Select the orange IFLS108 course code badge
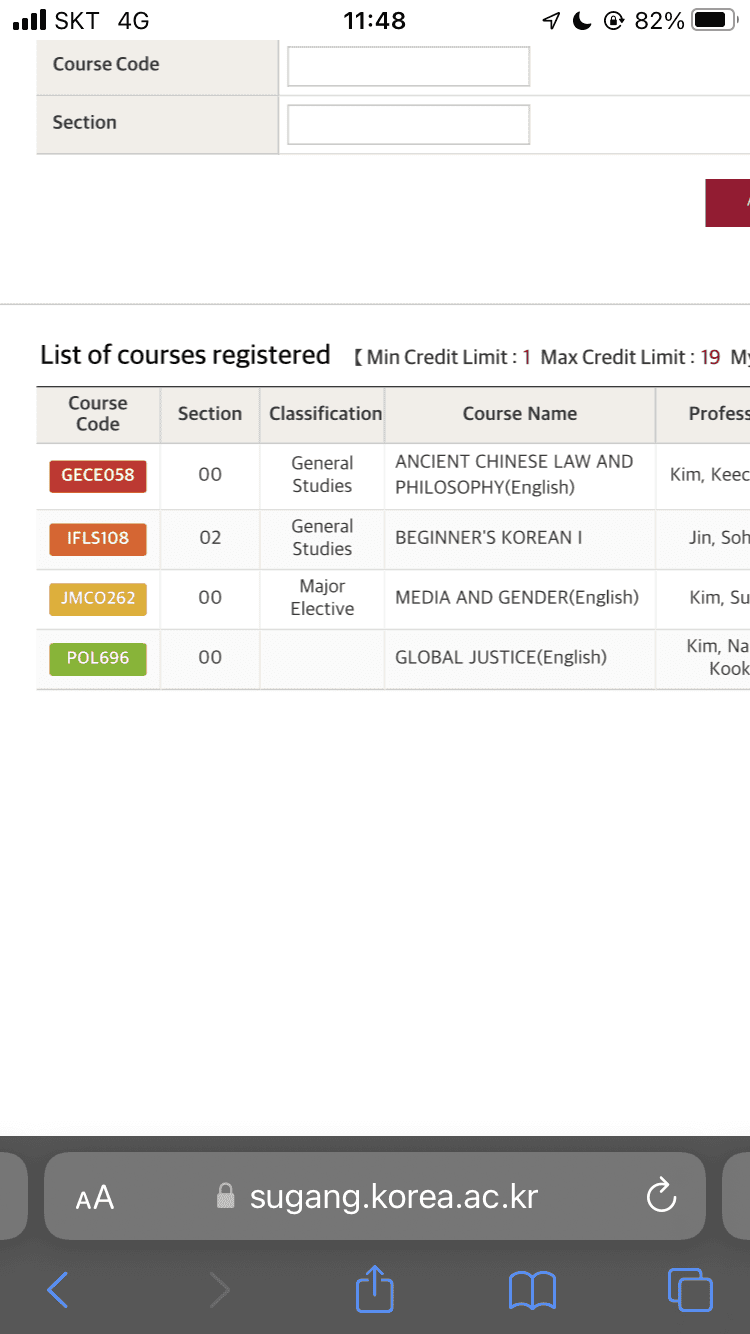 (98, 538)
